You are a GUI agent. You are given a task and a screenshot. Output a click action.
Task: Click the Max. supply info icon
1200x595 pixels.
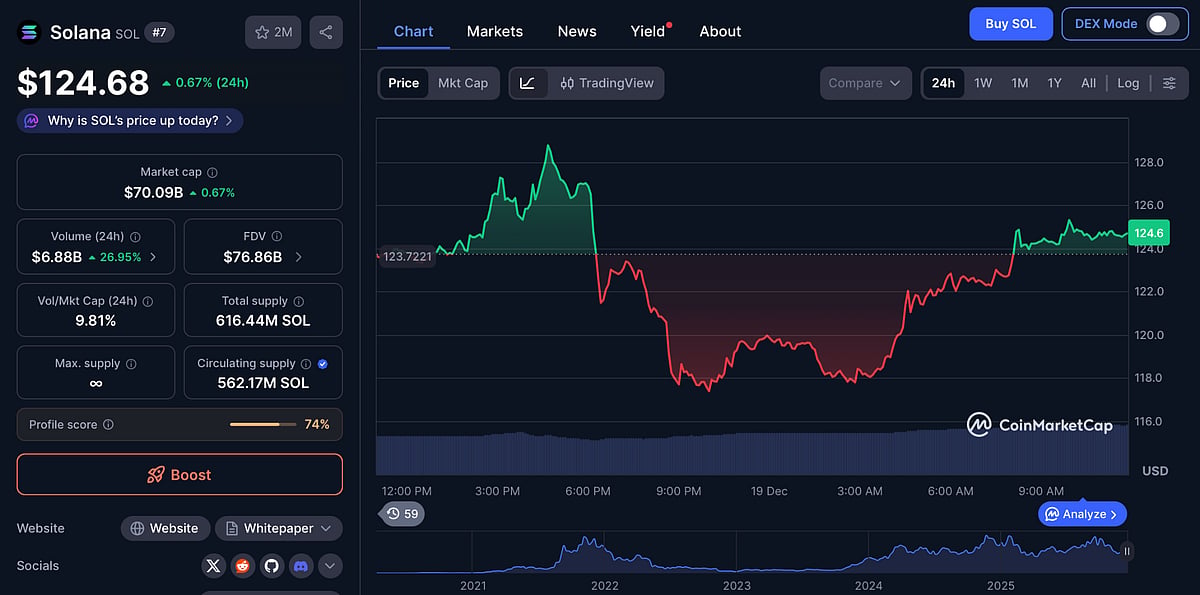pos(131,364)
